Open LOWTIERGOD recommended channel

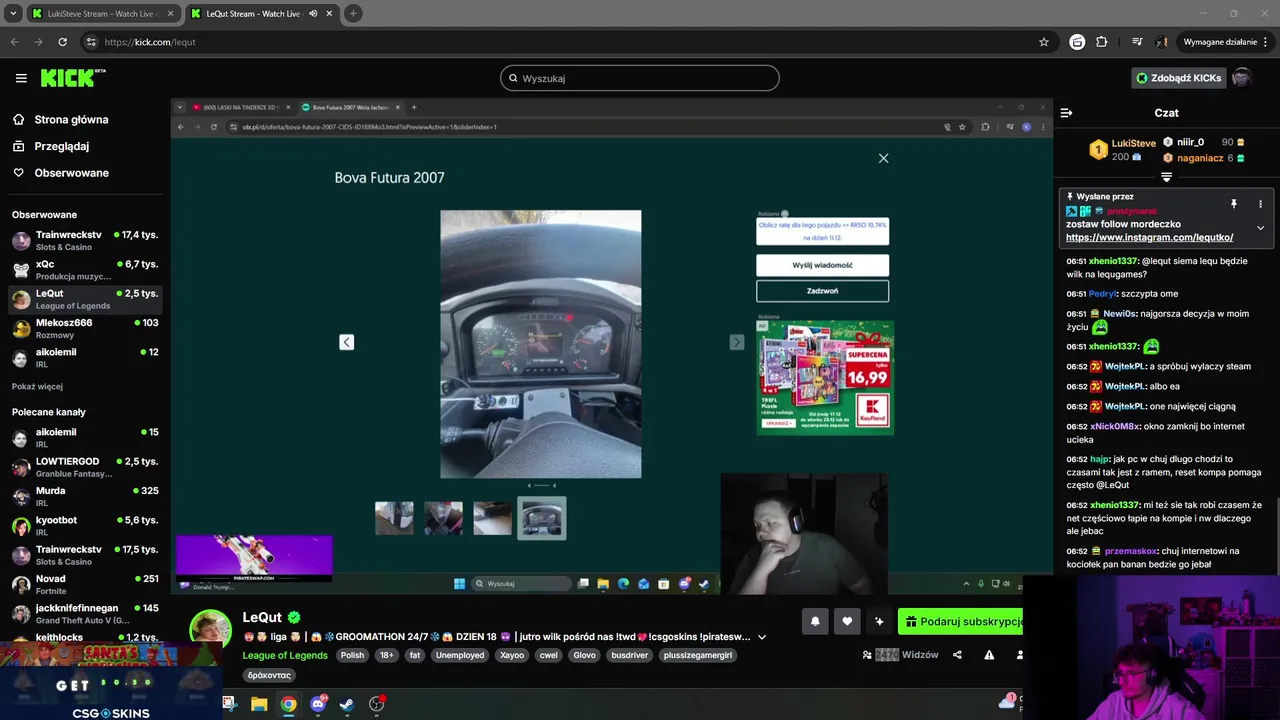[85, 467]
